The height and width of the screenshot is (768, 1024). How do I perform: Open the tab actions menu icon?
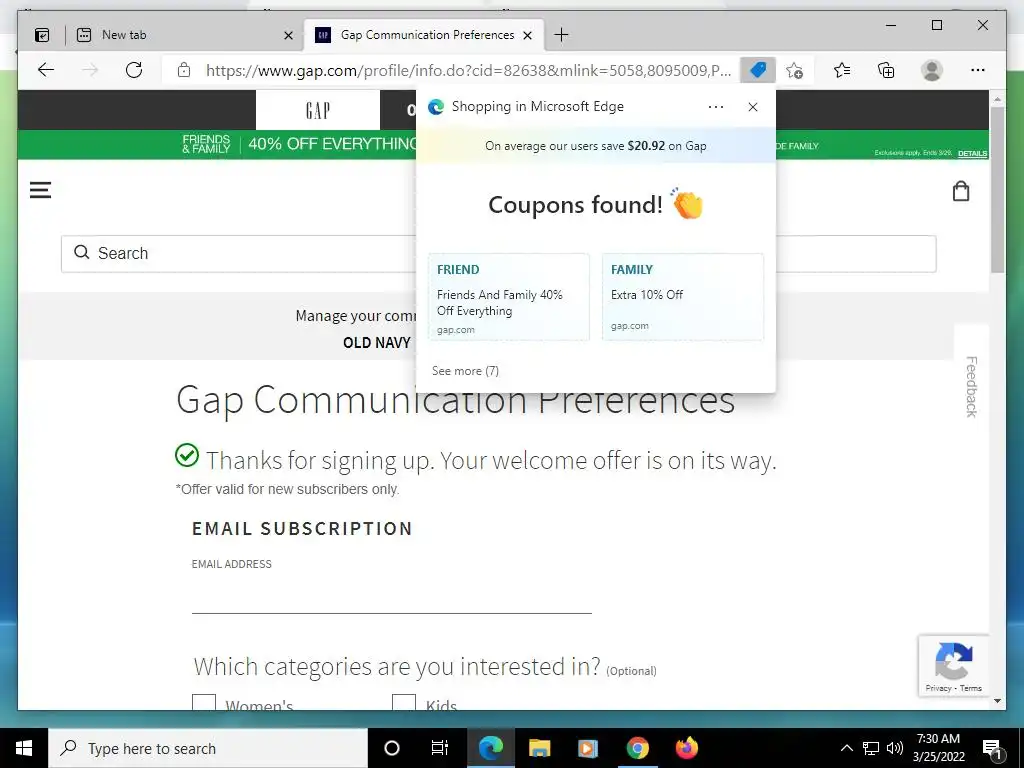(x=42, y=35)
